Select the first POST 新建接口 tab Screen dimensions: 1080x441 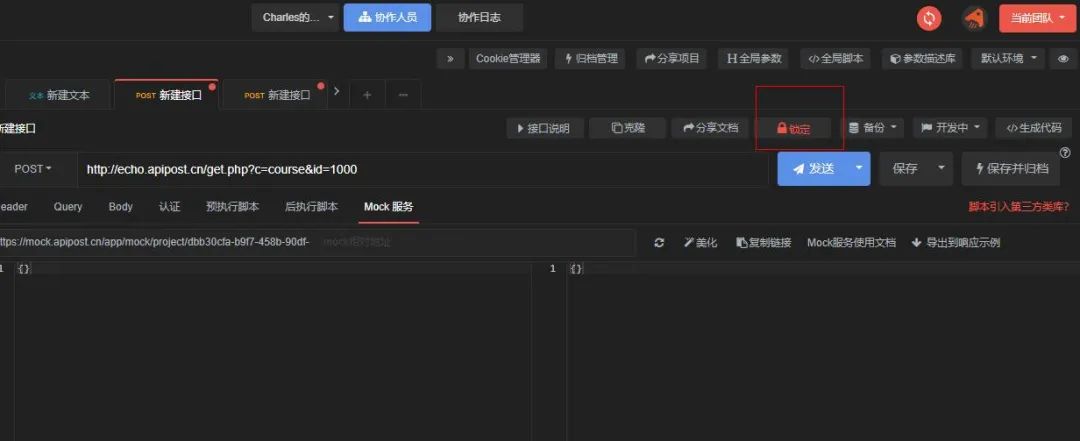click(167, 95)
